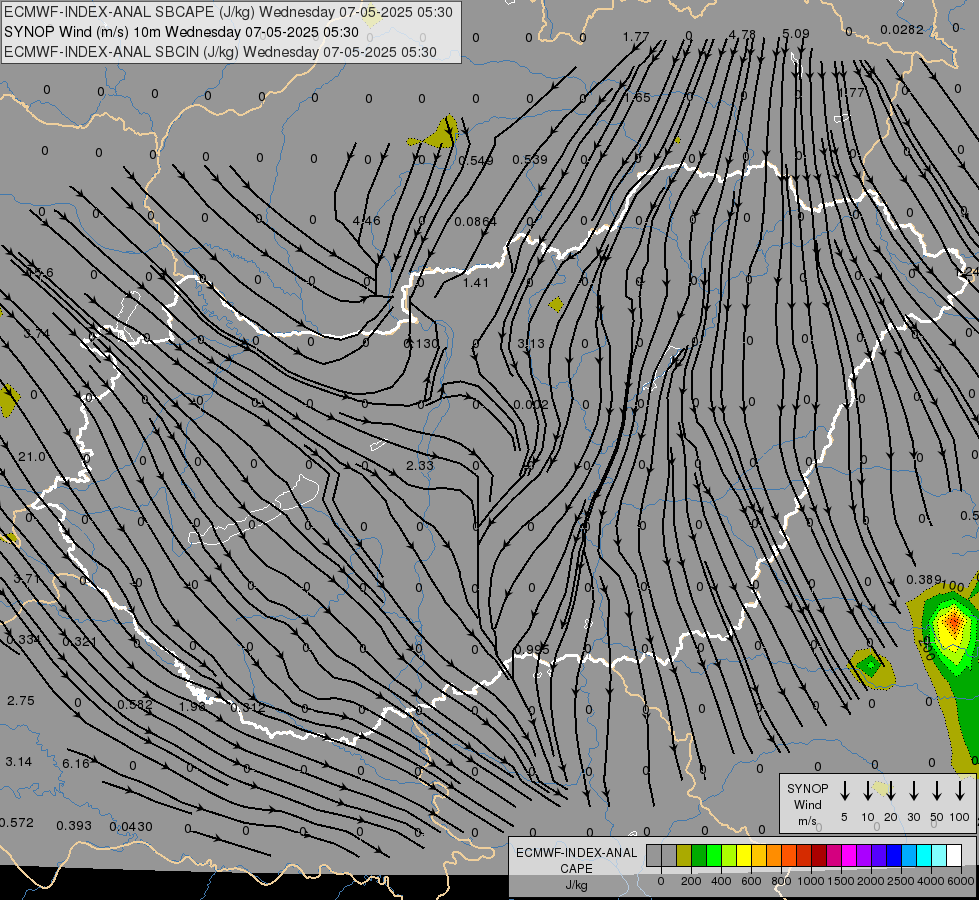Image resolution: width=979 pixels, height=900 pixels.
Task: Click the map value 0.582
Action: pos(135,705)
